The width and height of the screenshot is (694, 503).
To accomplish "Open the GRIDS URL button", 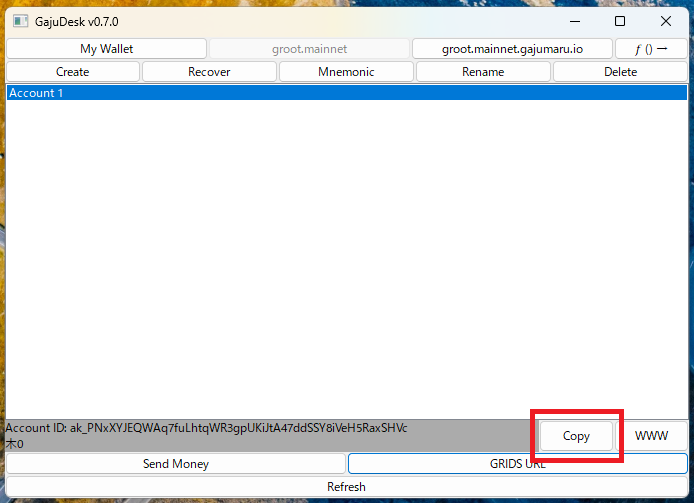I will point(517,464).
